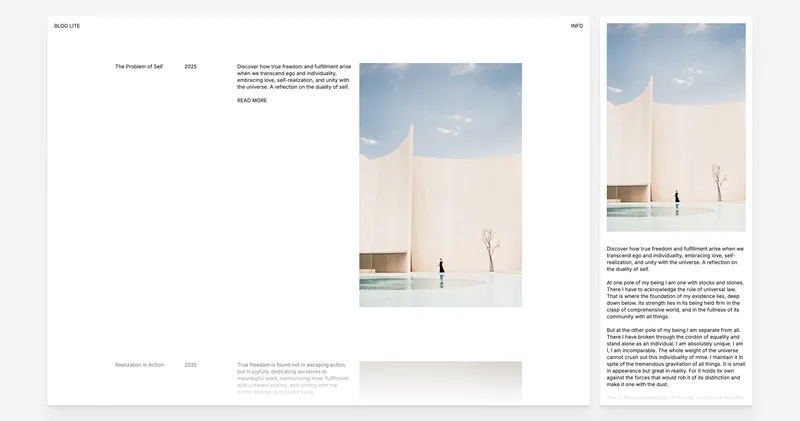
Task: Click READ MORE under first post
Action: click(252, 101)
